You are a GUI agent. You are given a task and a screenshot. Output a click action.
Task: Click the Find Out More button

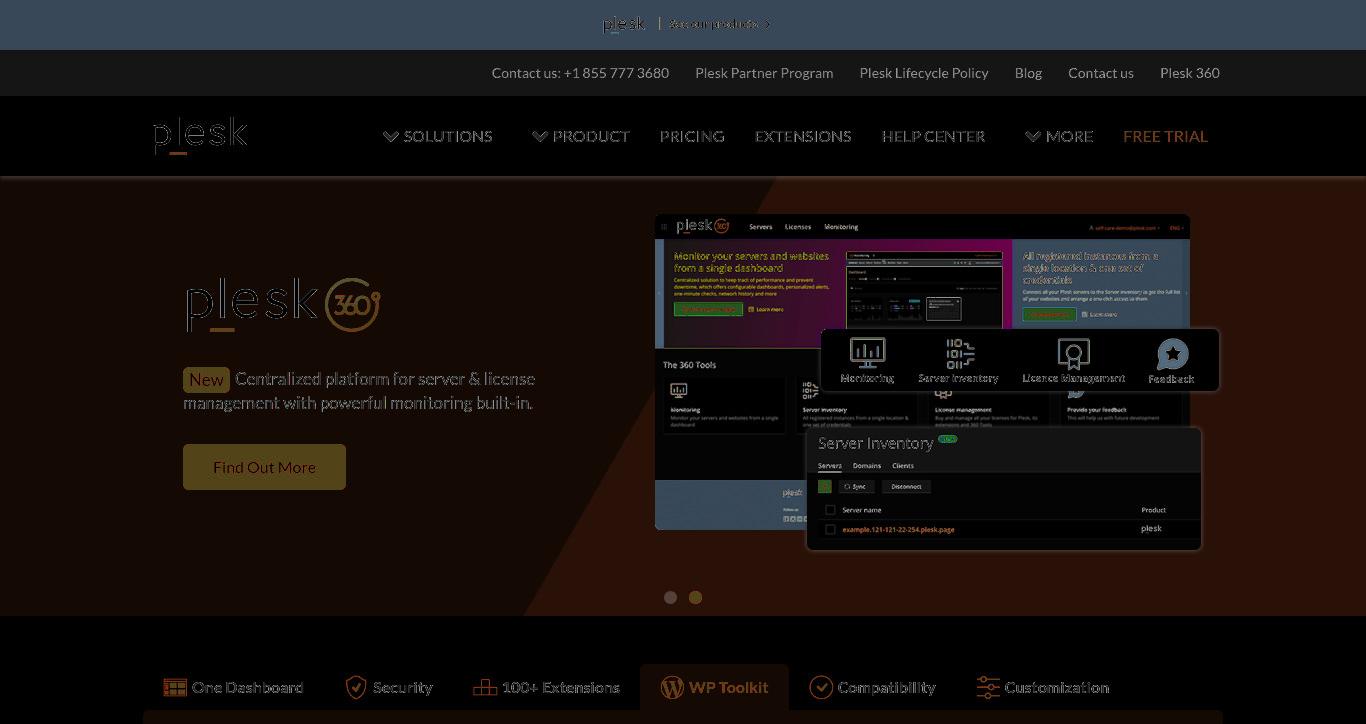coord(264,467)
